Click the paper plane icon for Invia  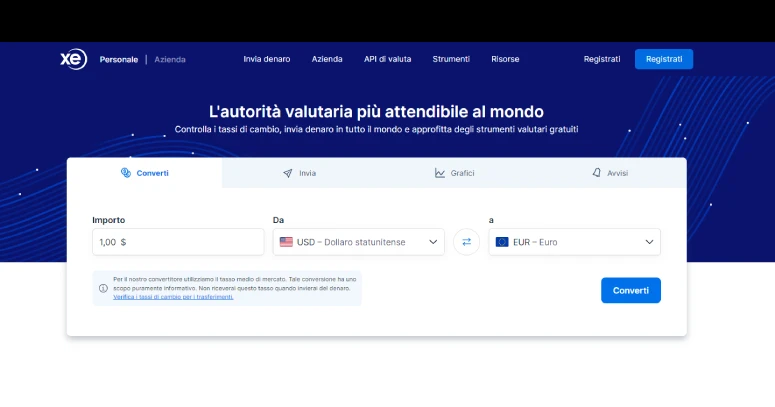point(288,173)
